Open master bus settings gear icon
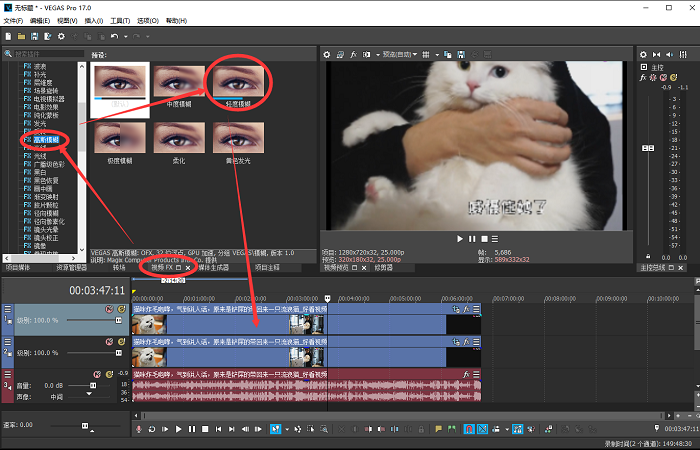 point(645,54)
